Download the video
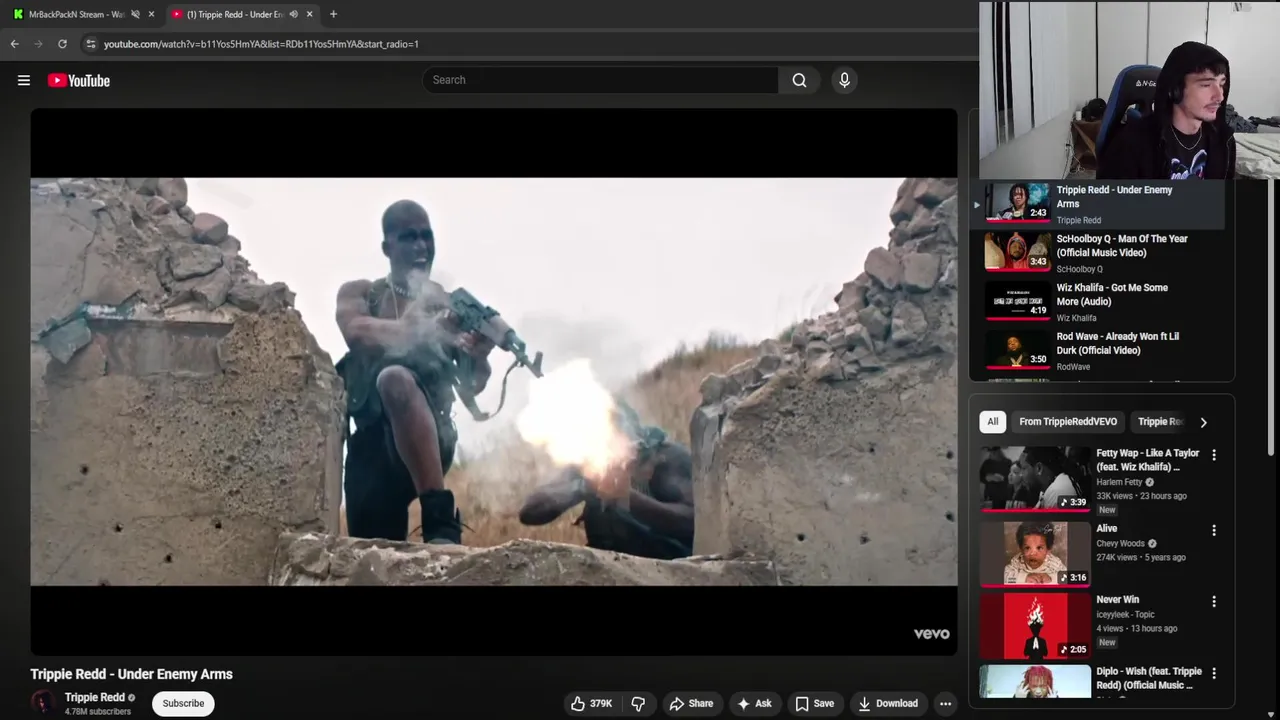The width and height of the screenshot is (1280, 720). point(888,704)
